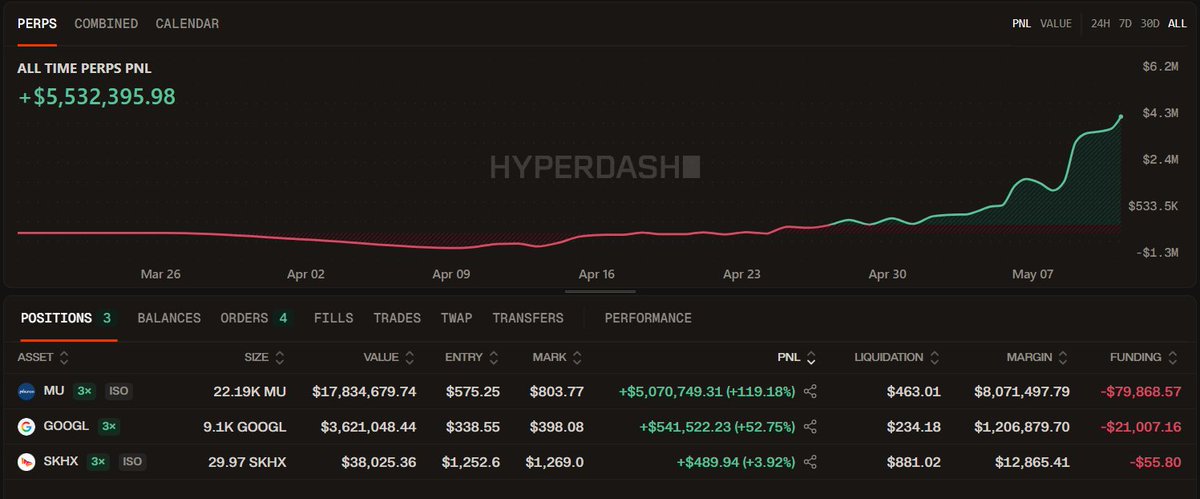Click the 3× leverage badge on MU
This screenshot has height=499, width=1200.
click(85, 391)
